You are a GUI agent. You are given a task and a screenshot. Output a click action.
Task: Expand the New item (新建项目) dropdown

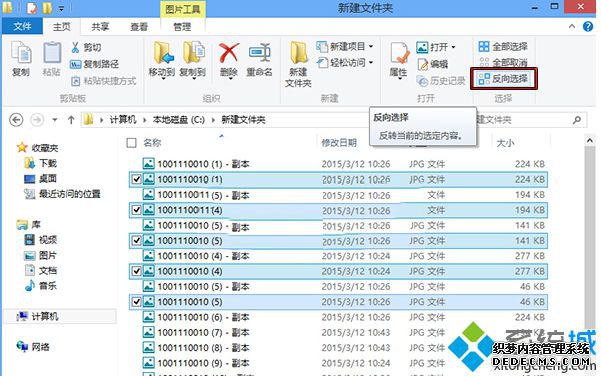point(371,46)
